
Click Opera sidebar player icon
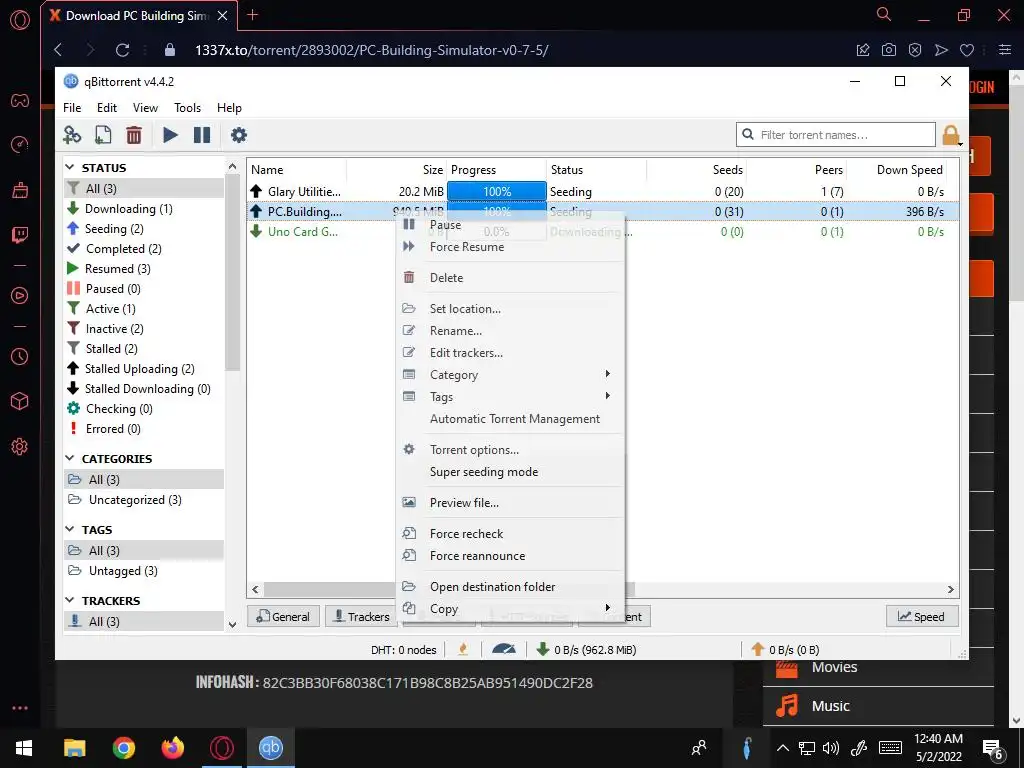pos(20,296)
